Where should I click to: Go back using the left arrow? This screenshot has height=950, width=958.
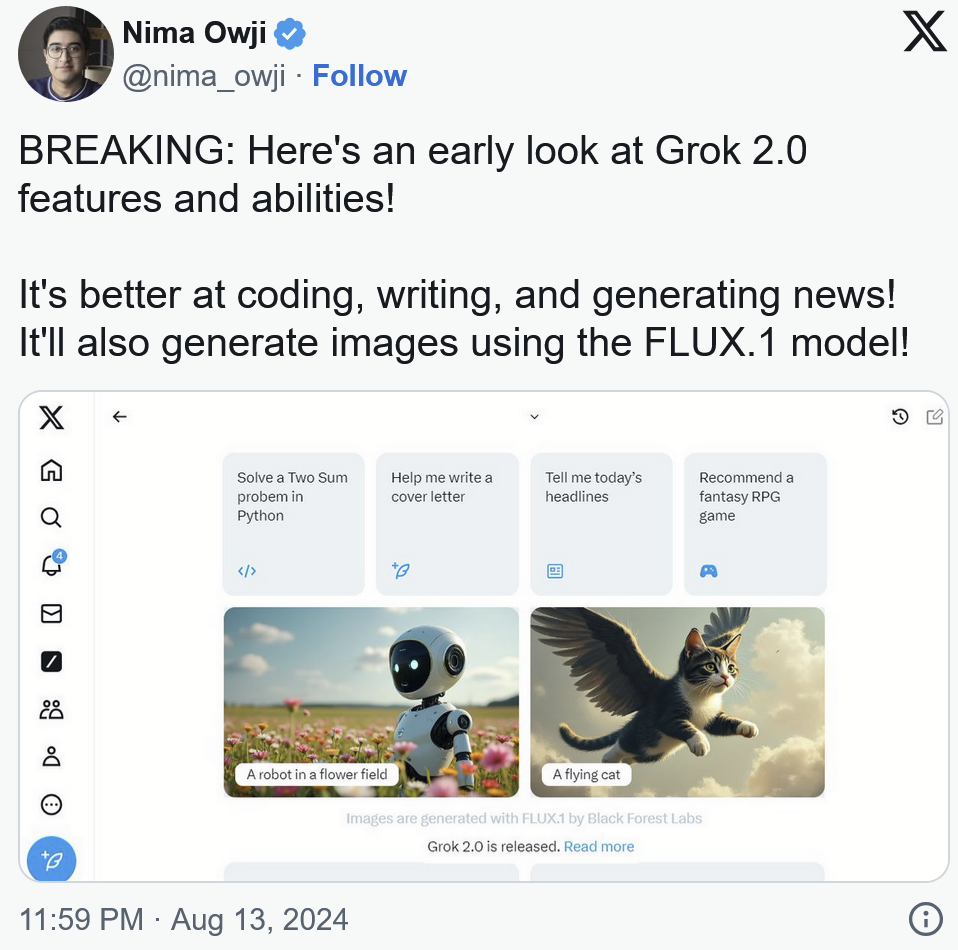click(120, 417)
